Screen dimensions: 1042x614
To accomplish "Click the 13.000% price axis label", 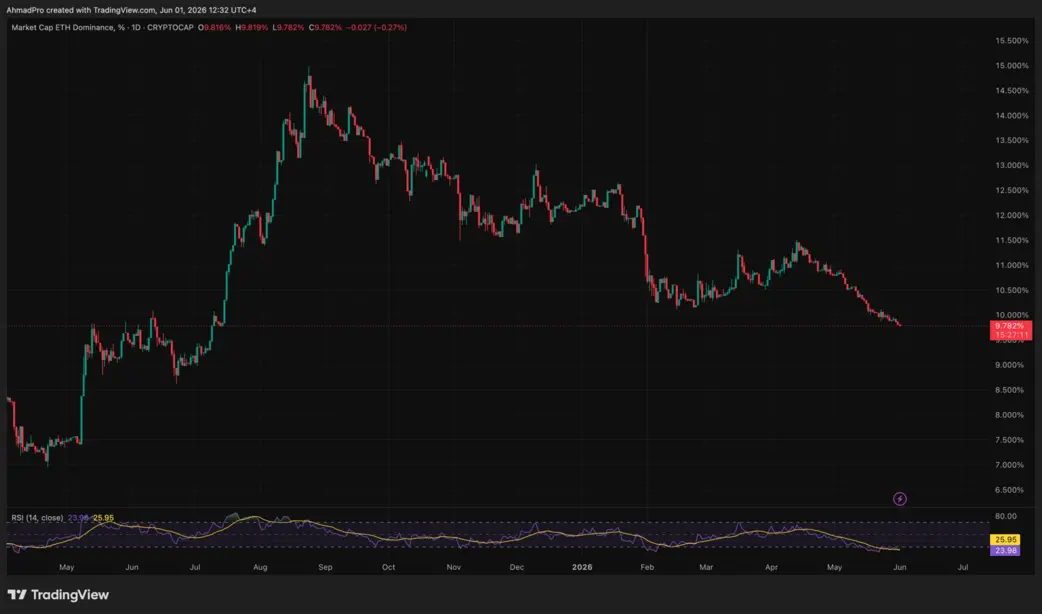I will point(1011,165).
